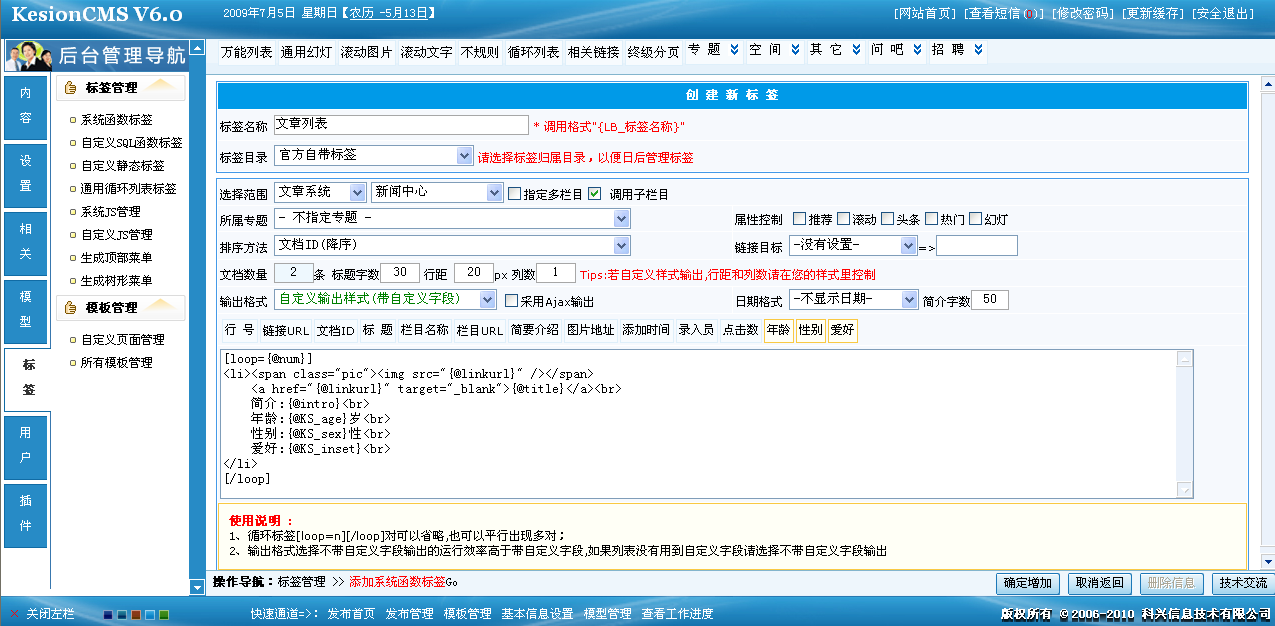Viewport: 1275px width, 626px height.
Task: Tick the 推荐 attribute checkbox
Action: point(799,219)
